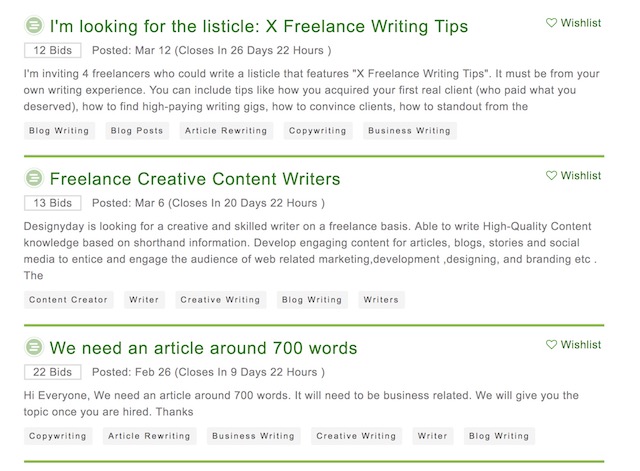
Task: Select the Blog Writing tag in the third listing
Action: pos(499,436)
